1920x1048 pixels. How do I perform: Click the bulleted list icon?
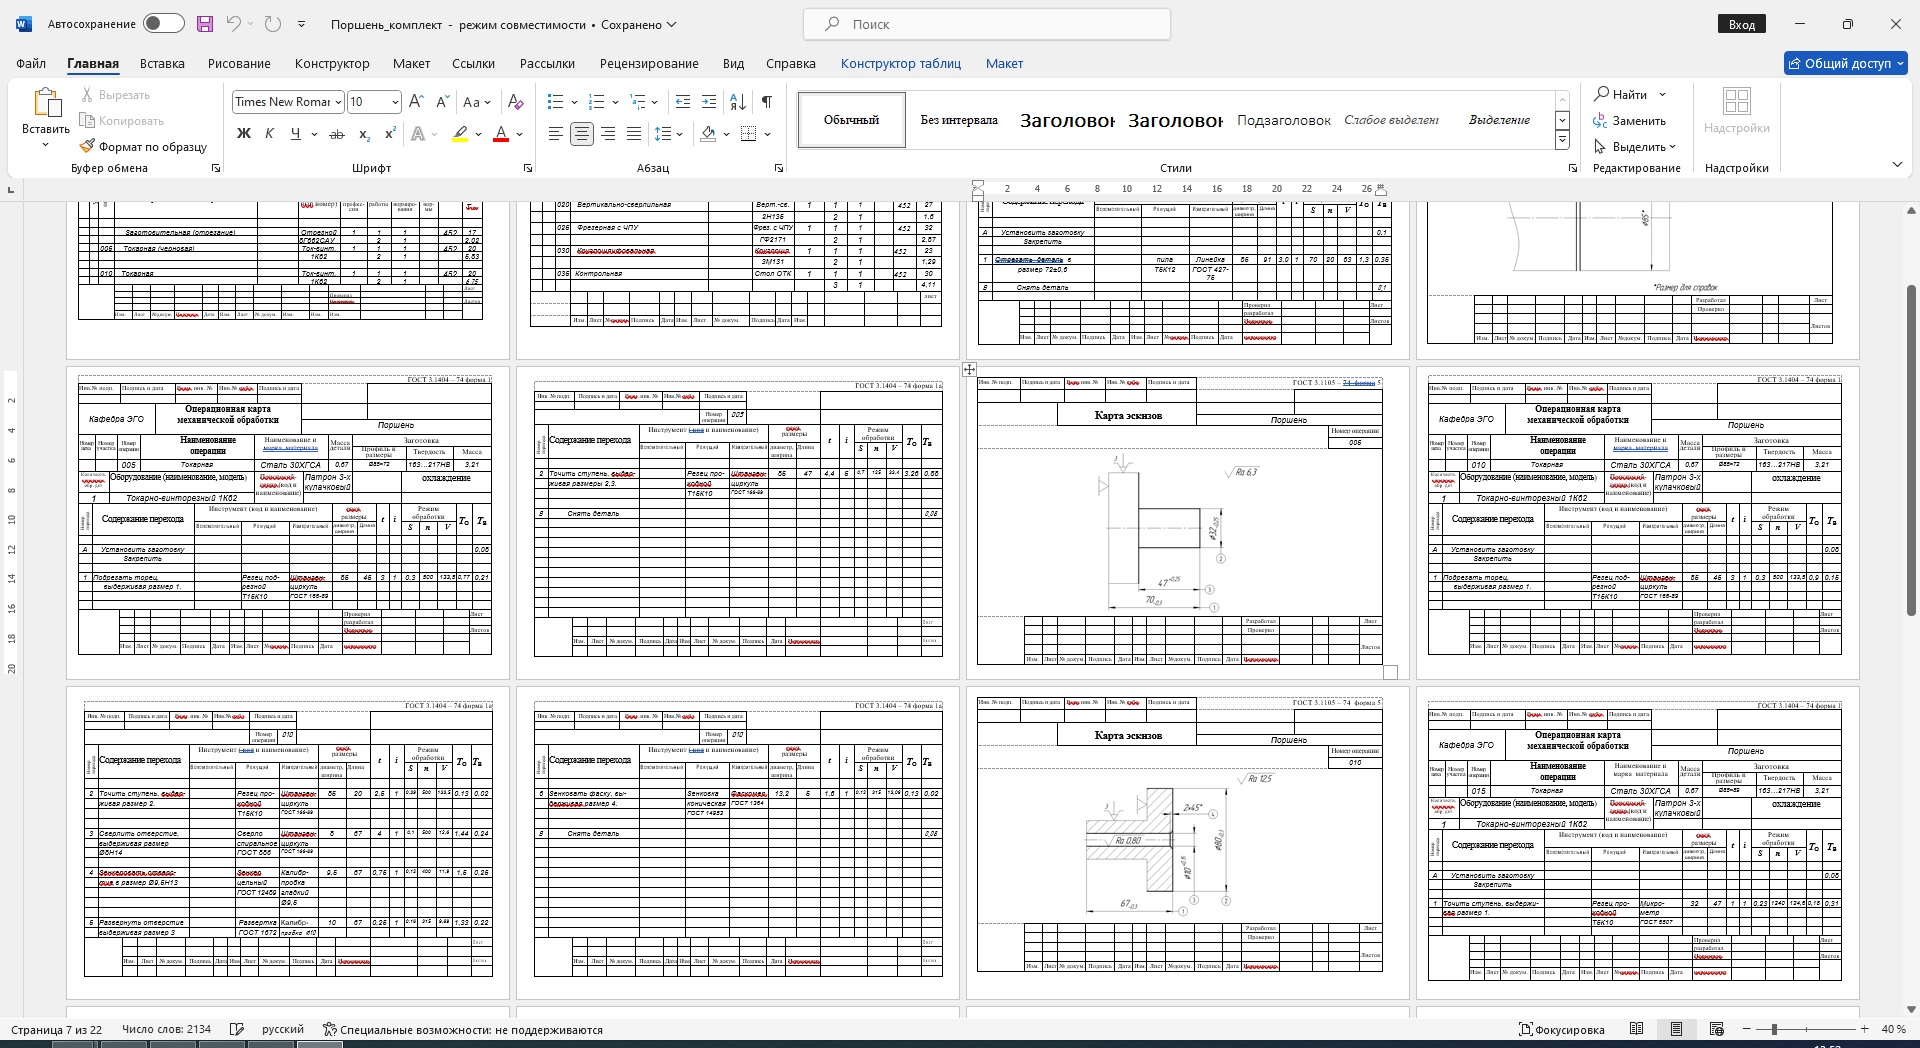coord(556,102)
